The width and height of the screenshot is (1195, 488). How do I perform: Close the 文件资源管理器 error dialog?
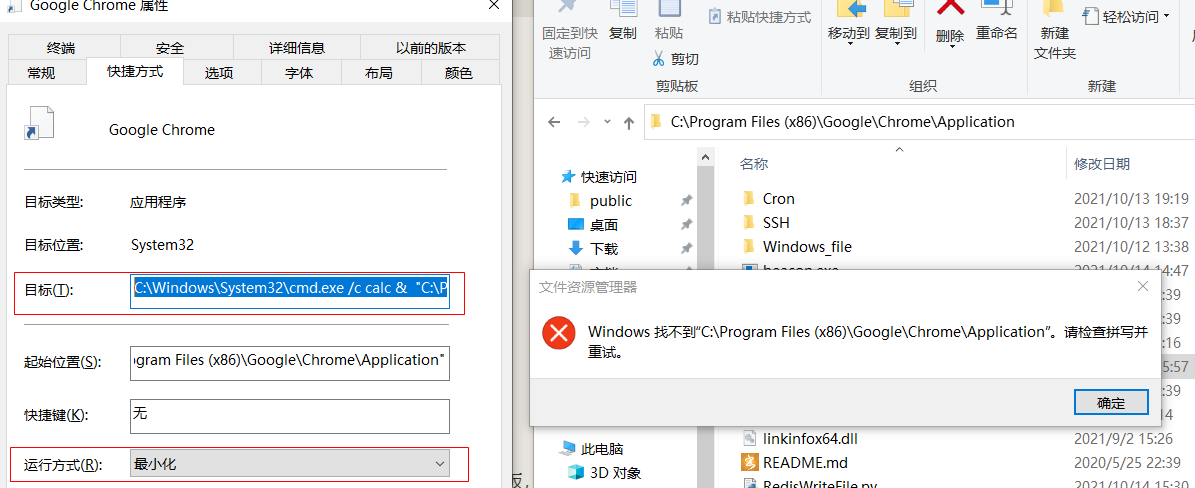click(x=1142, y=287)
